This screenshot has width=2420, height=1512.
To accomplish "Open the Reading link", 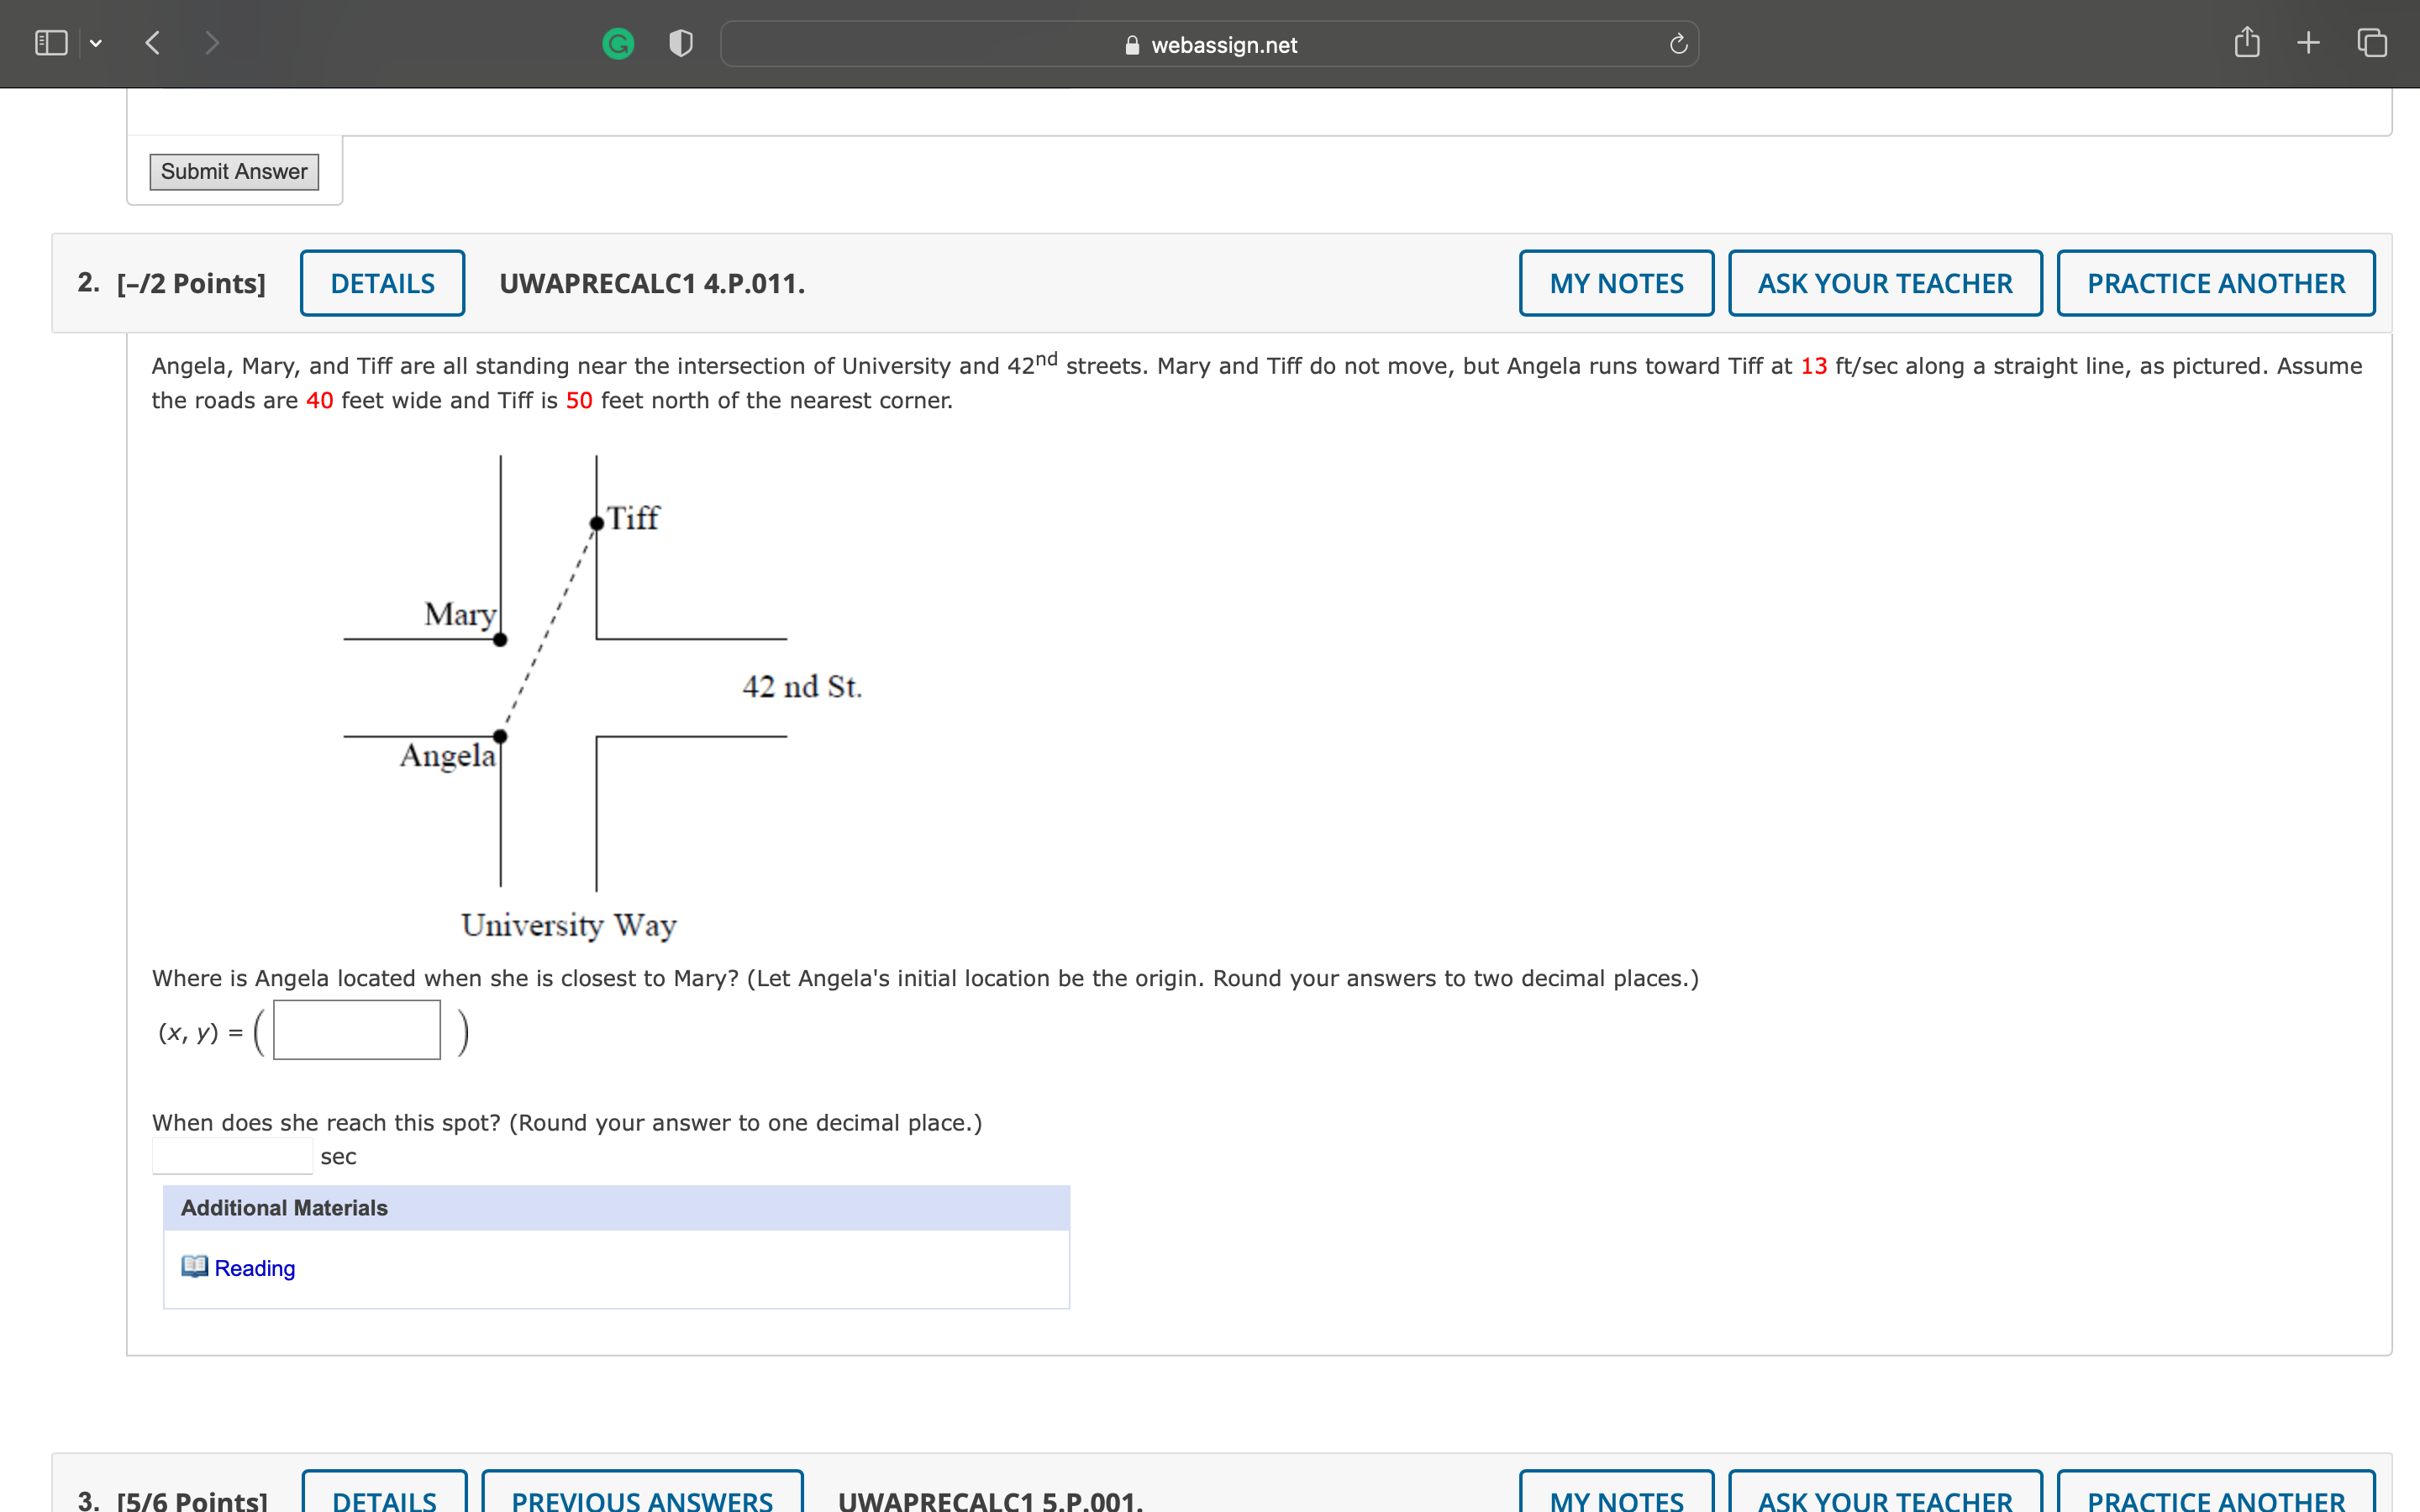I will pyautogui.click(x=254, y=1268).
